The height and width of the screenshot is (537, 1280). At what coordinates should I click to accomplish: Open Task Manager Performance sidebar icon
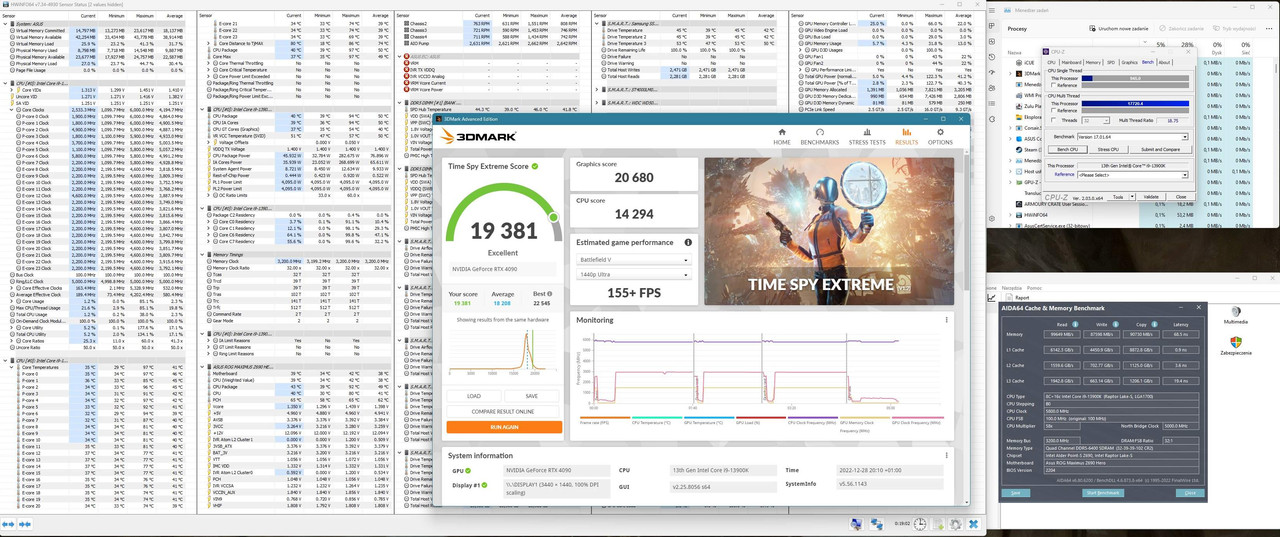coord(992,42)
